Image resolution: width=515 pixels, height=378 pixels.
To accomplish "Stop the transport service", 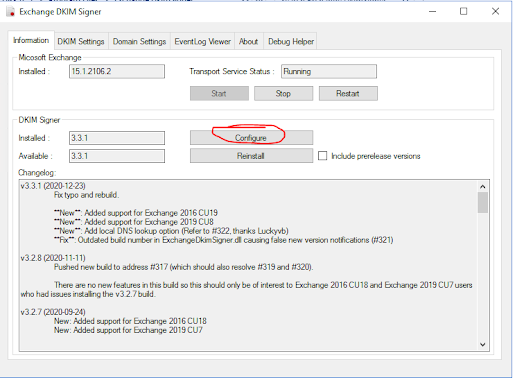I will pos(283,93).
